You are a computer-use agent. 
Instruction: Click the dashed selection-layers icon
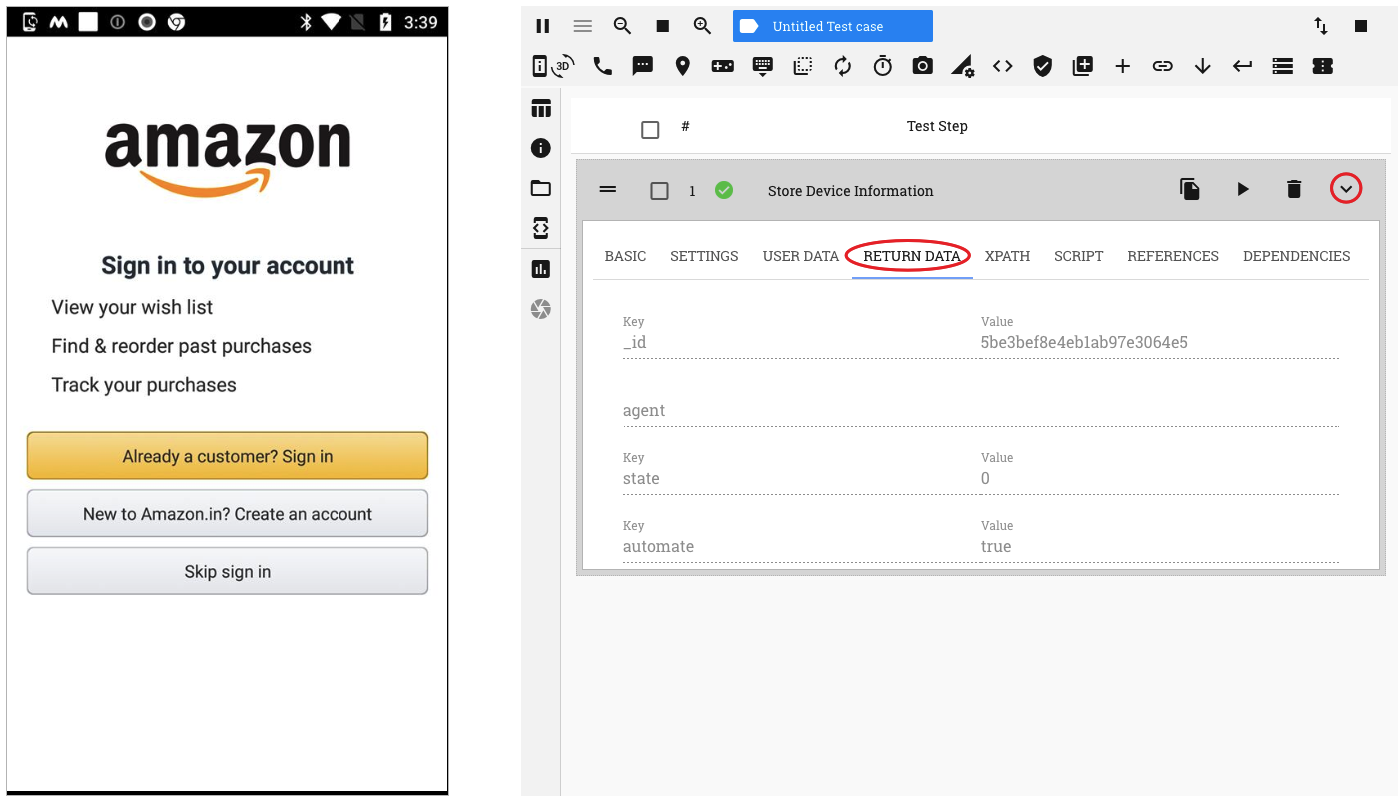[803, 66]
